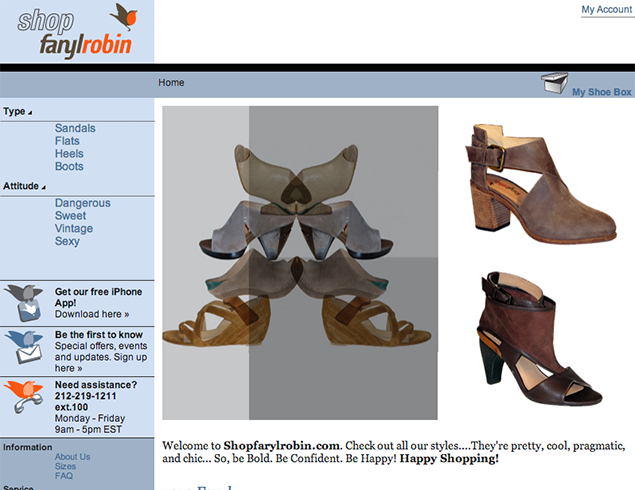Click 'Need assistance?' text
This screenshot has width=635, height=490.
coord(96,385)
